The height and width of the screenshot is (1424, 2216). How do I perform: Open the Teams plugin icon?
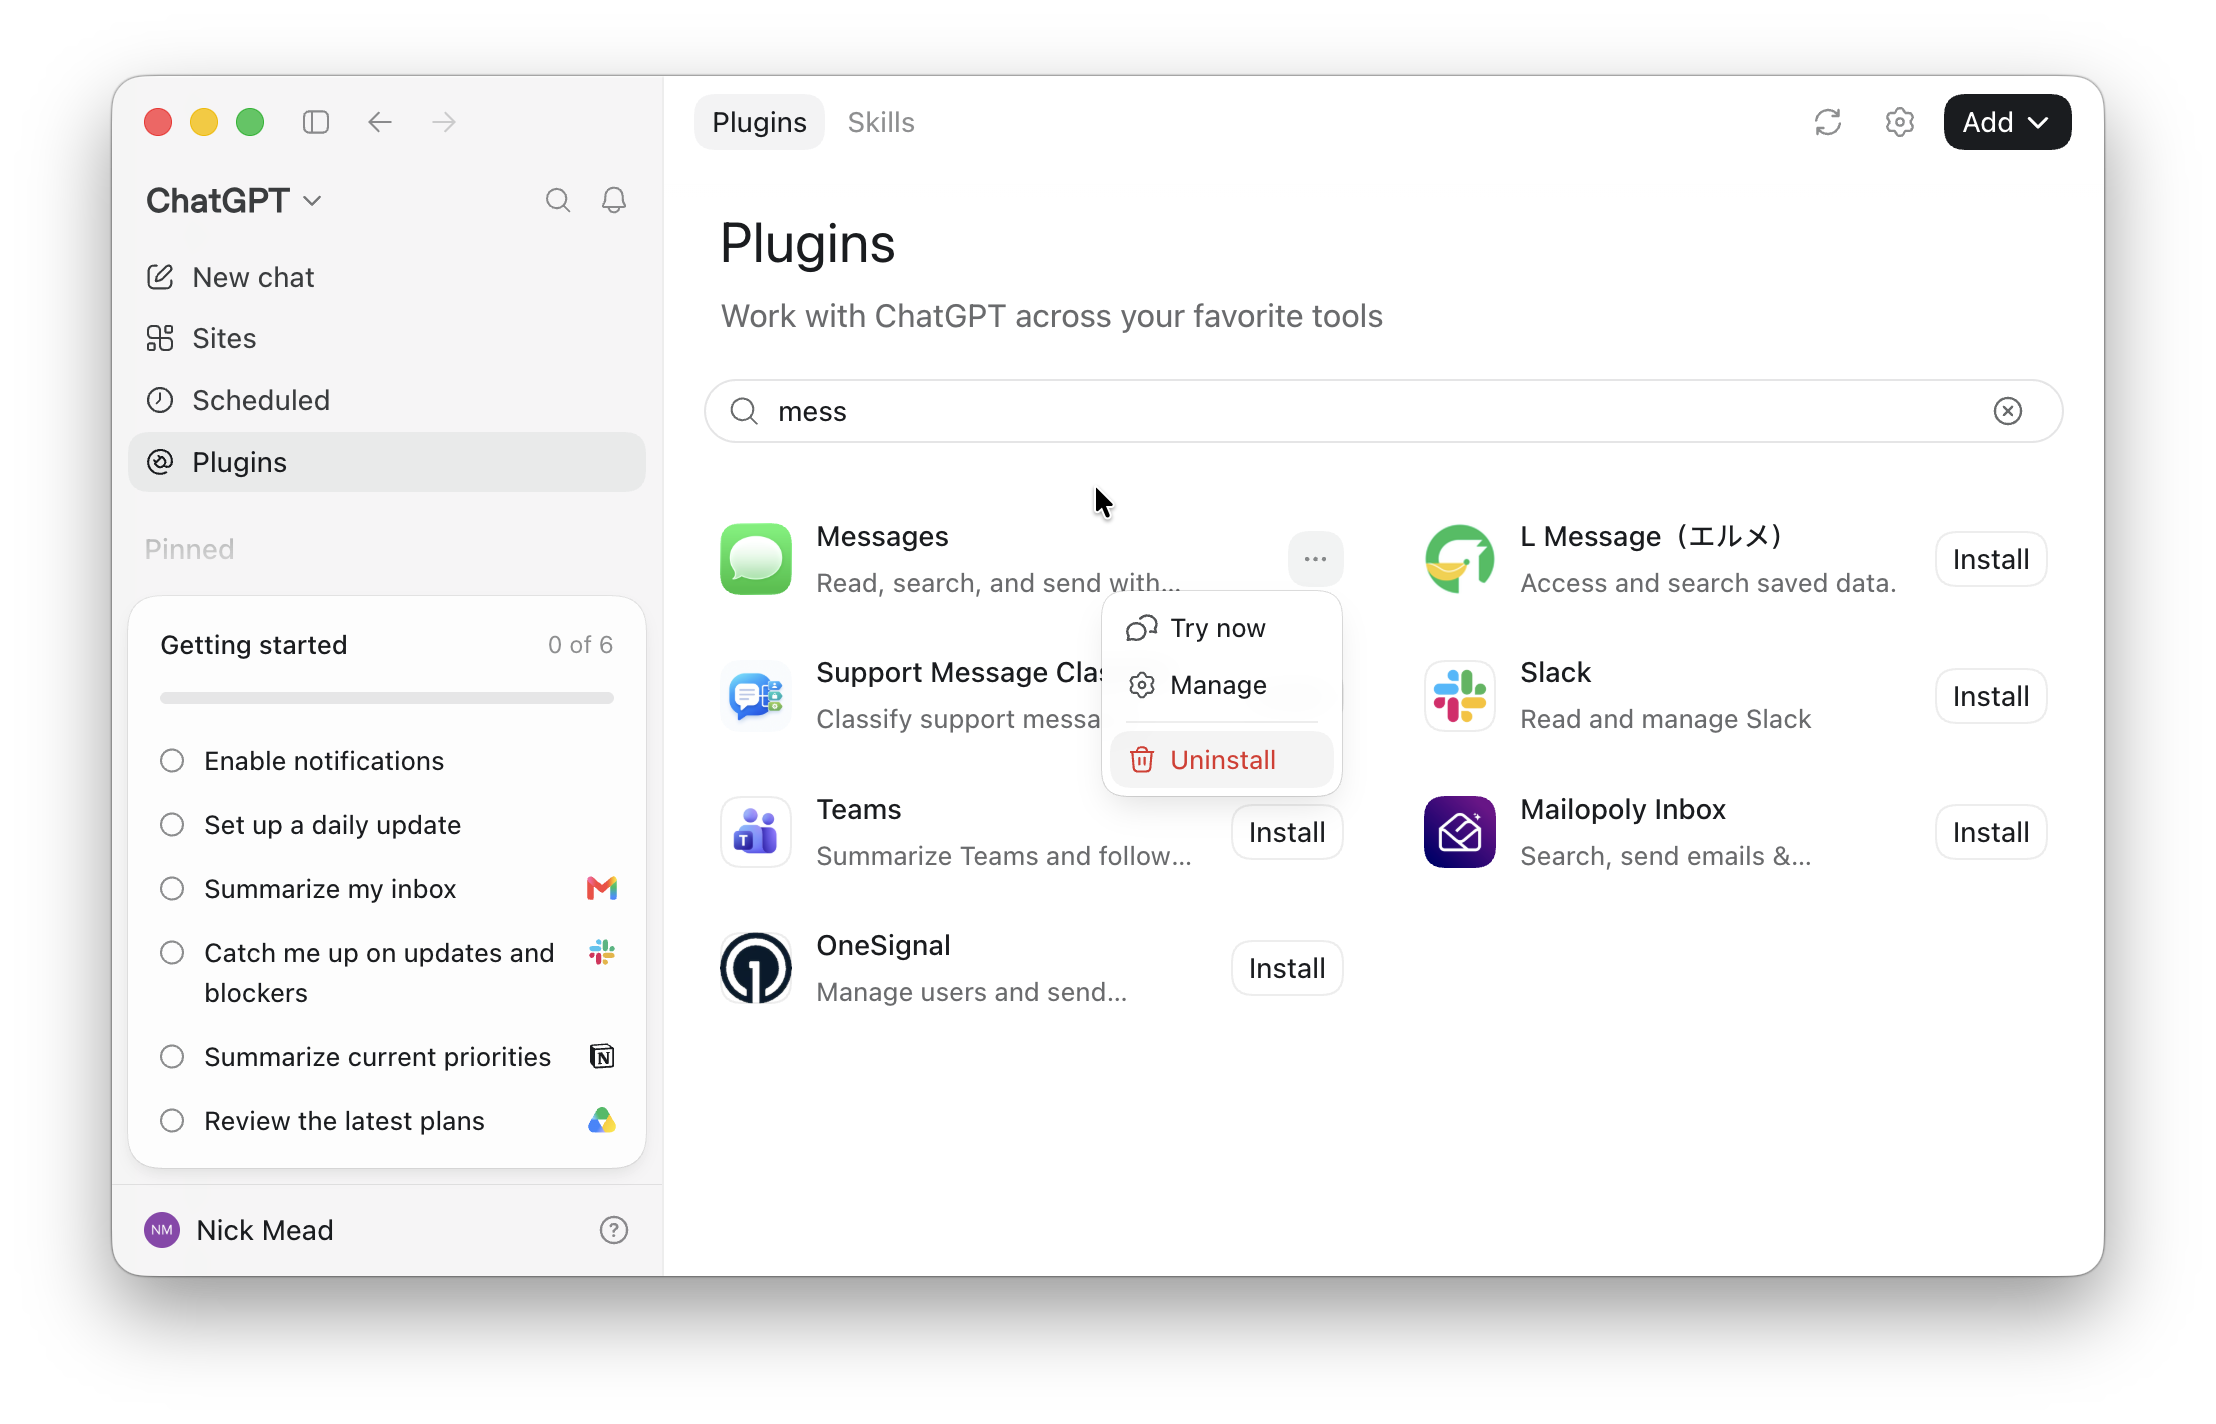(756, 832)
